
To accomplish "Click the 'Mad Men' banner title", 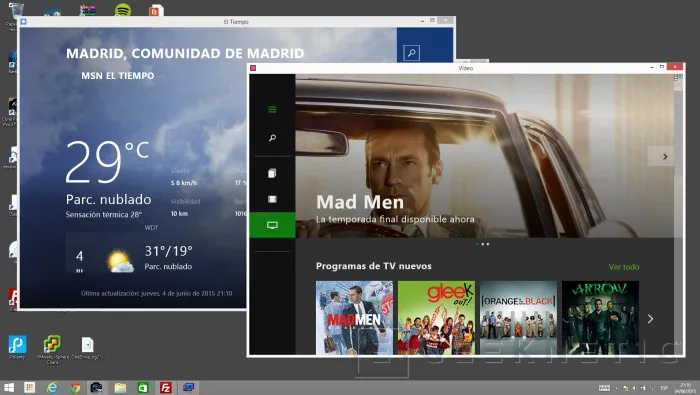I will tap(360, 202).
